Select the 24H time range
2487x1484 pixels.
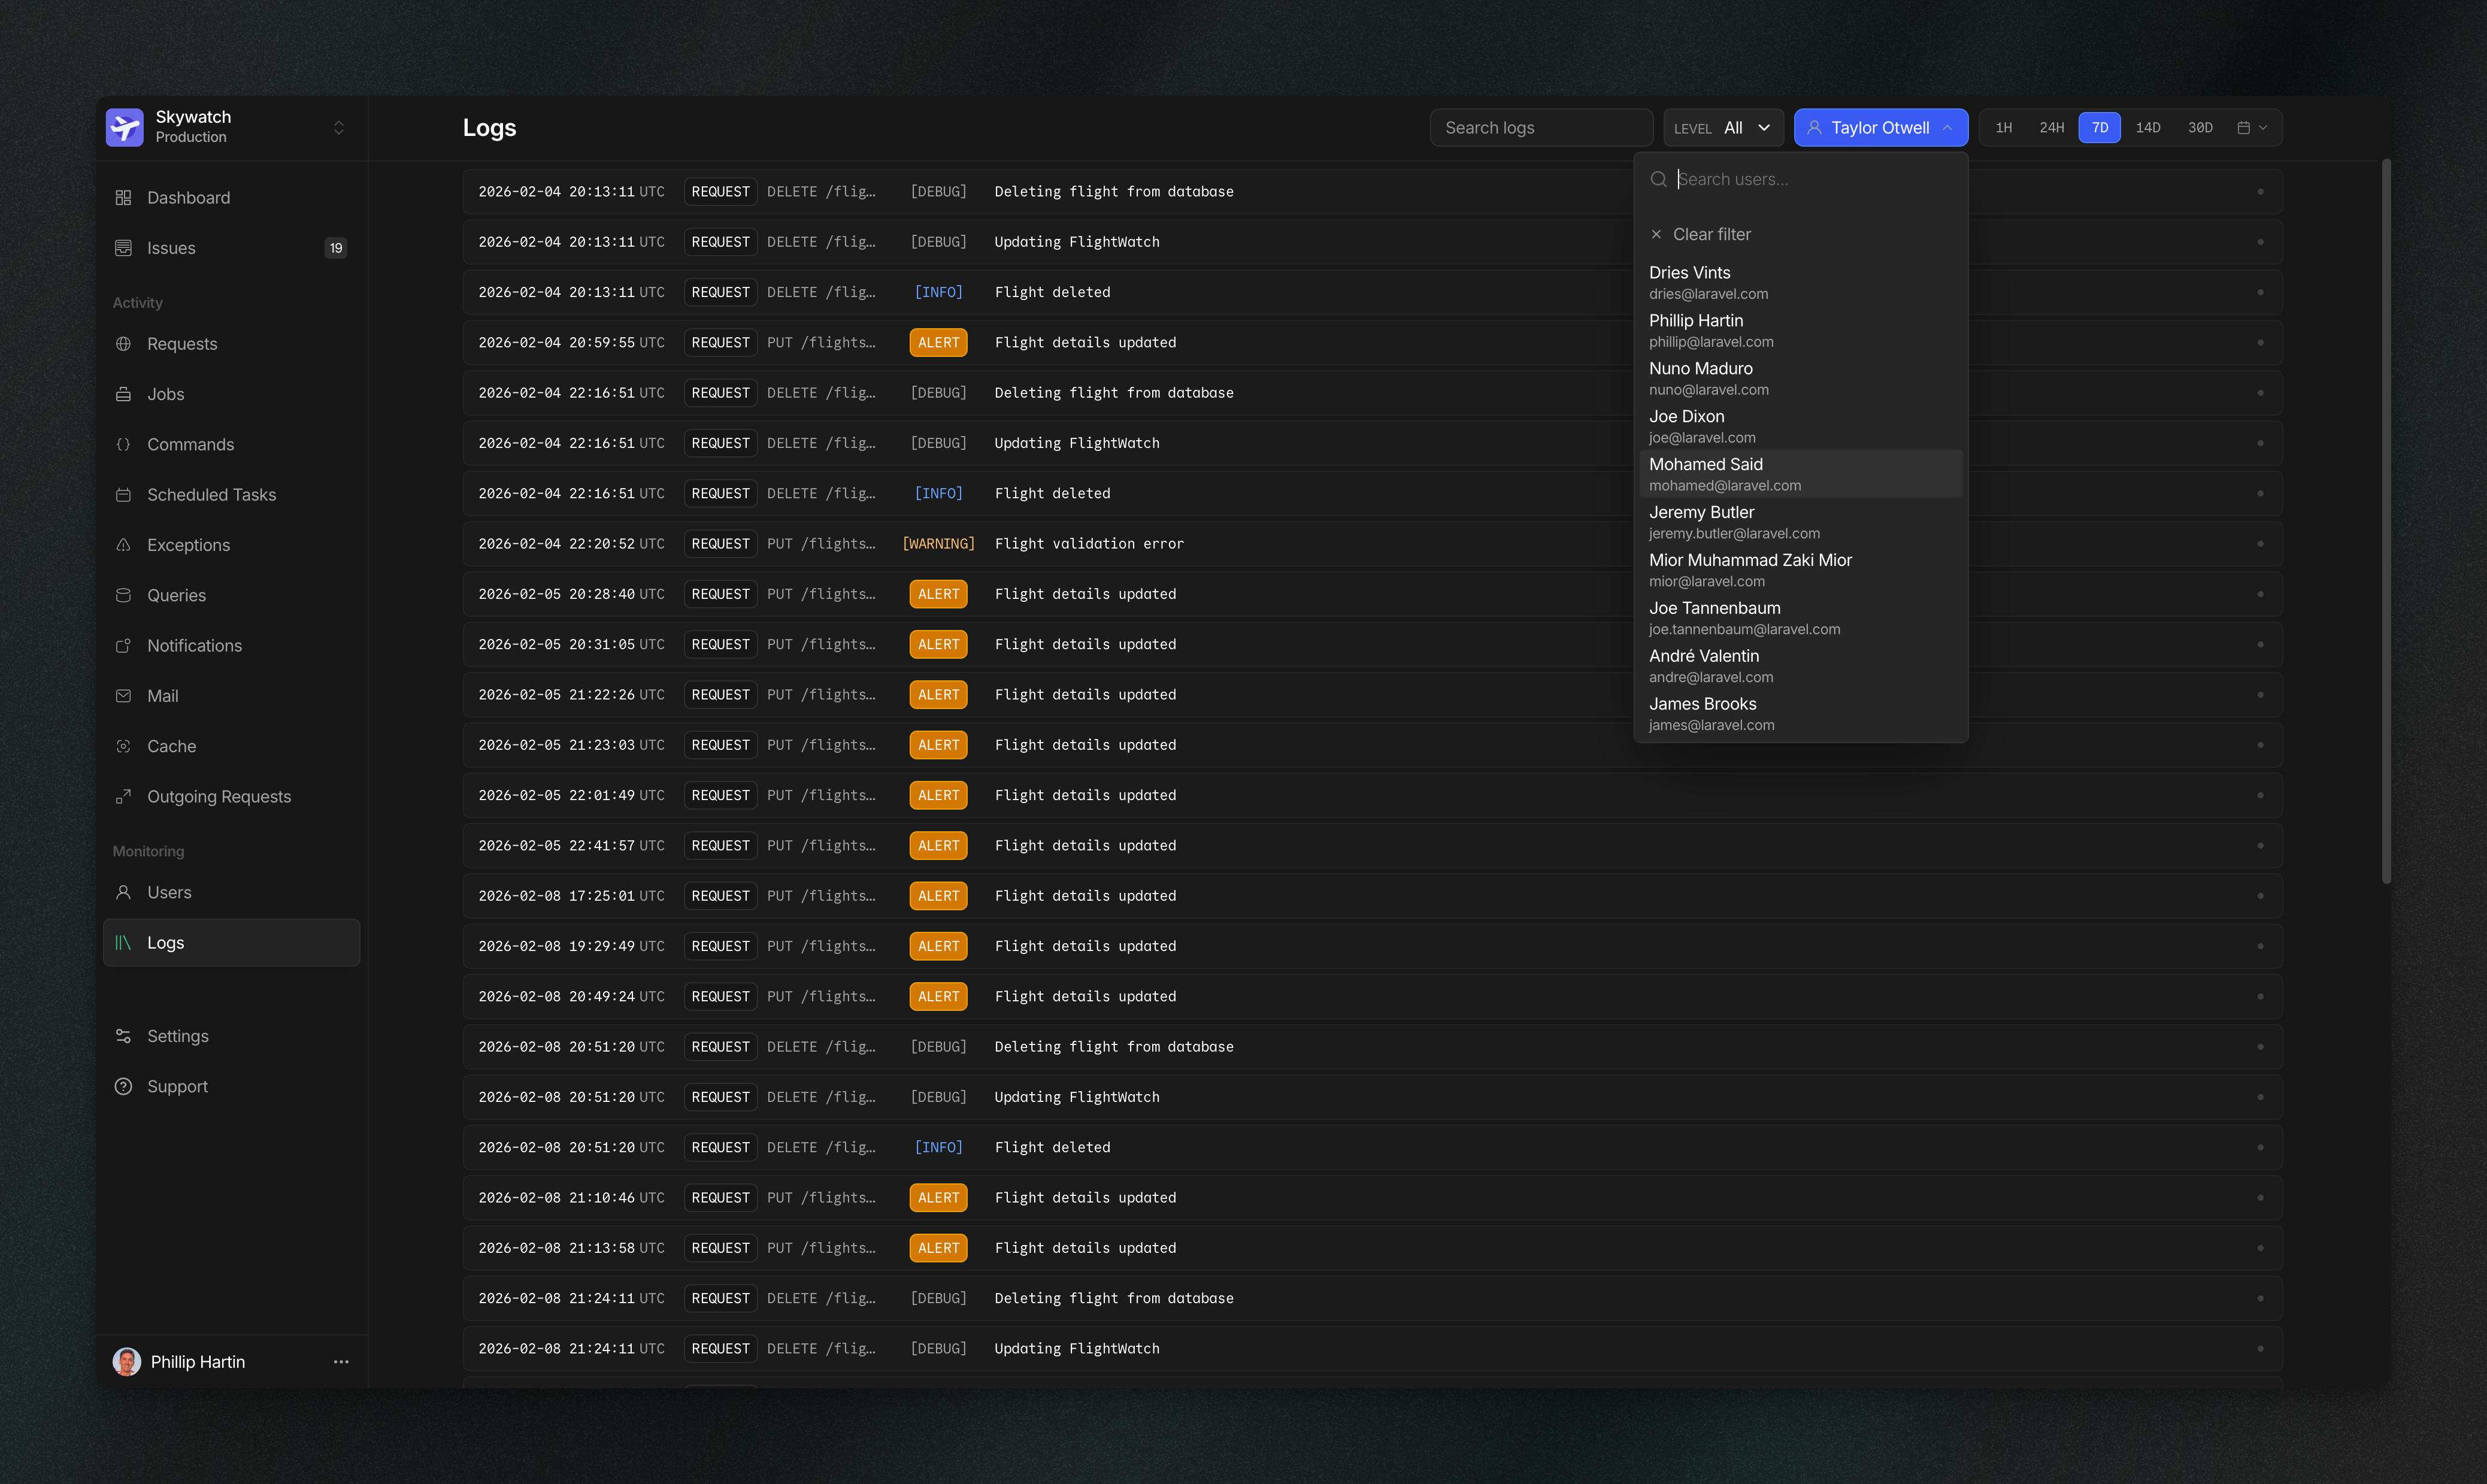(2051, 128)
